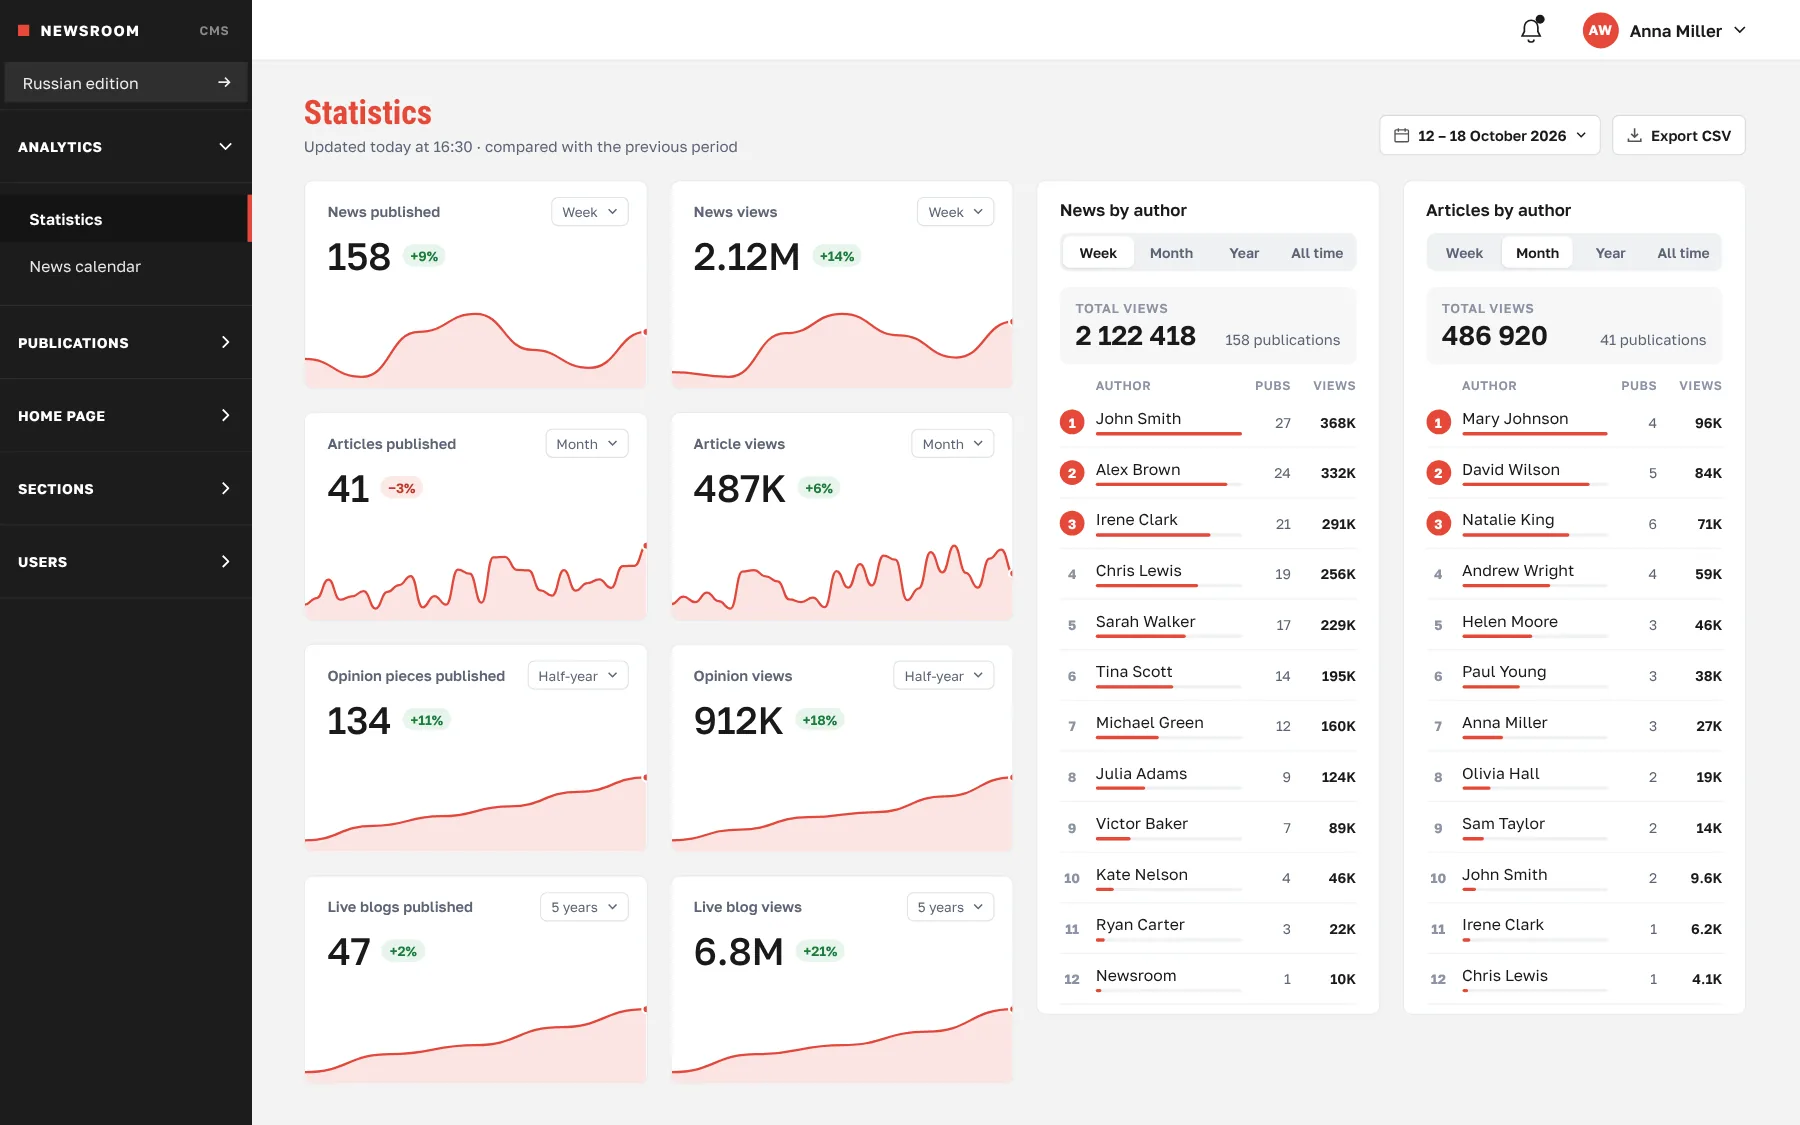
Task: Expand the Home Page sidebar section
Action: click(x=125, y=416)
